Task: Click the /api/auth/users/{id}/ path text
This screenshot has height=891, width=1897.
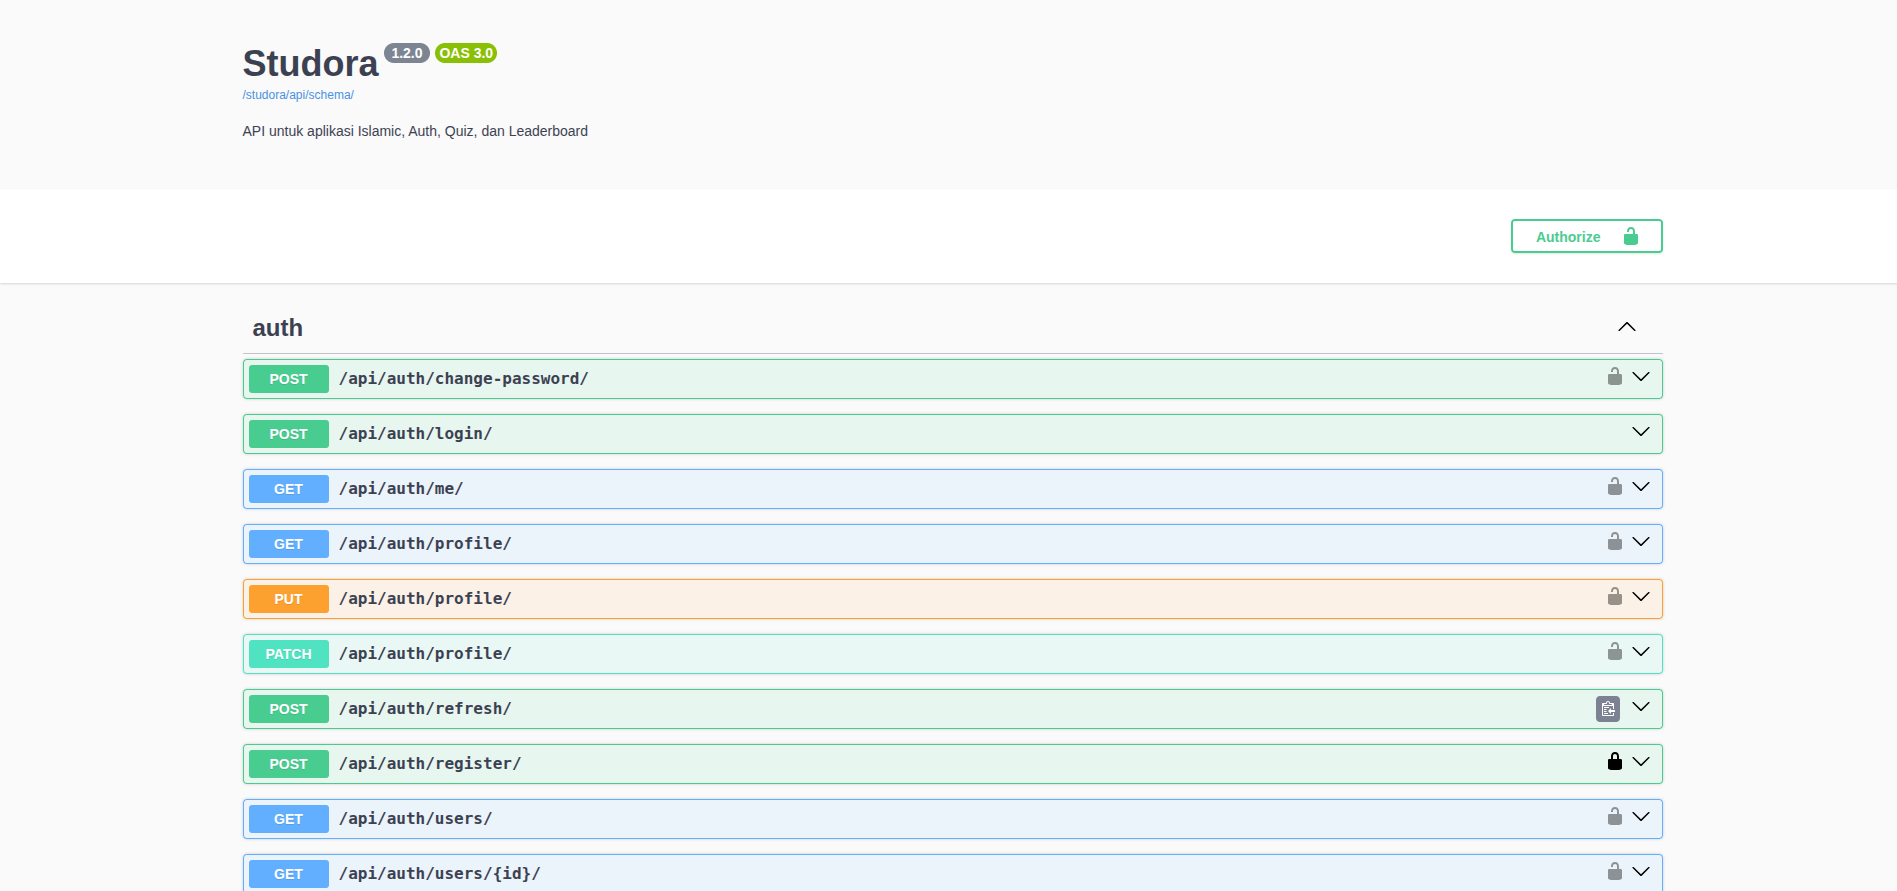Action: [x=440, y=874]
